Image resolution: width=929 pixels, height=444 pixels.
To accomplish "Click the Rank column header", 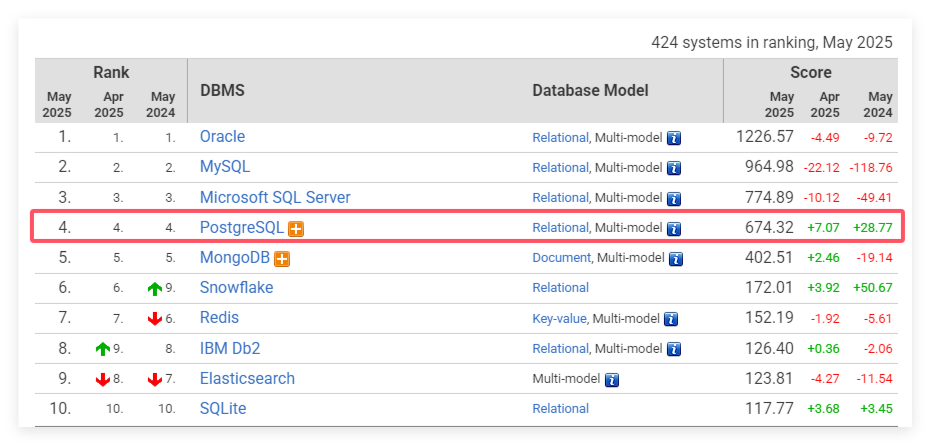I will [111, 72].
